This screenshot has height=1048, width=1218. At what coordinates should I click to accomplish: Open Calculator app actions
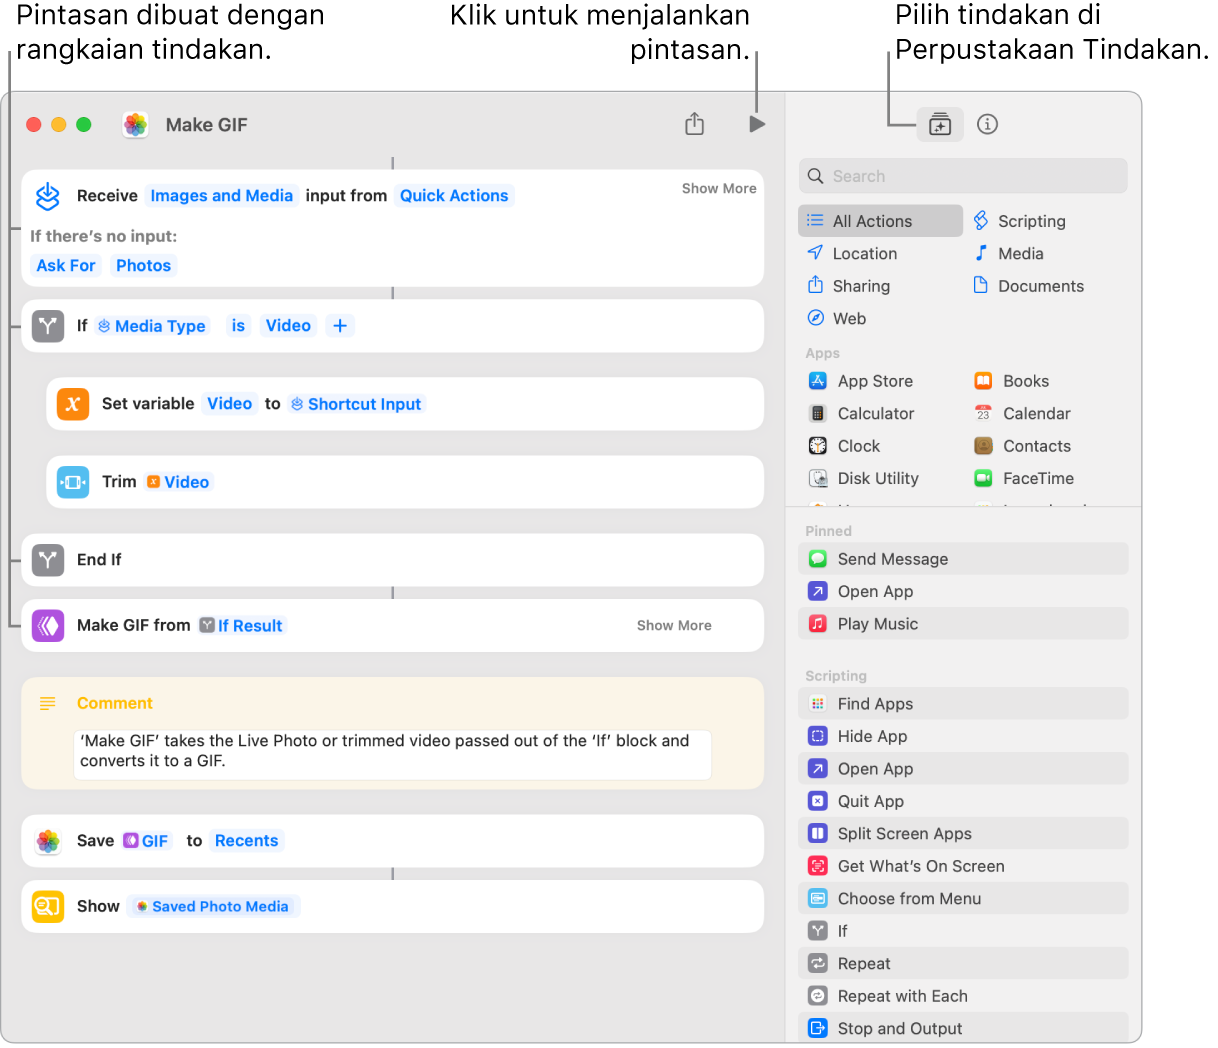[862, 414]
